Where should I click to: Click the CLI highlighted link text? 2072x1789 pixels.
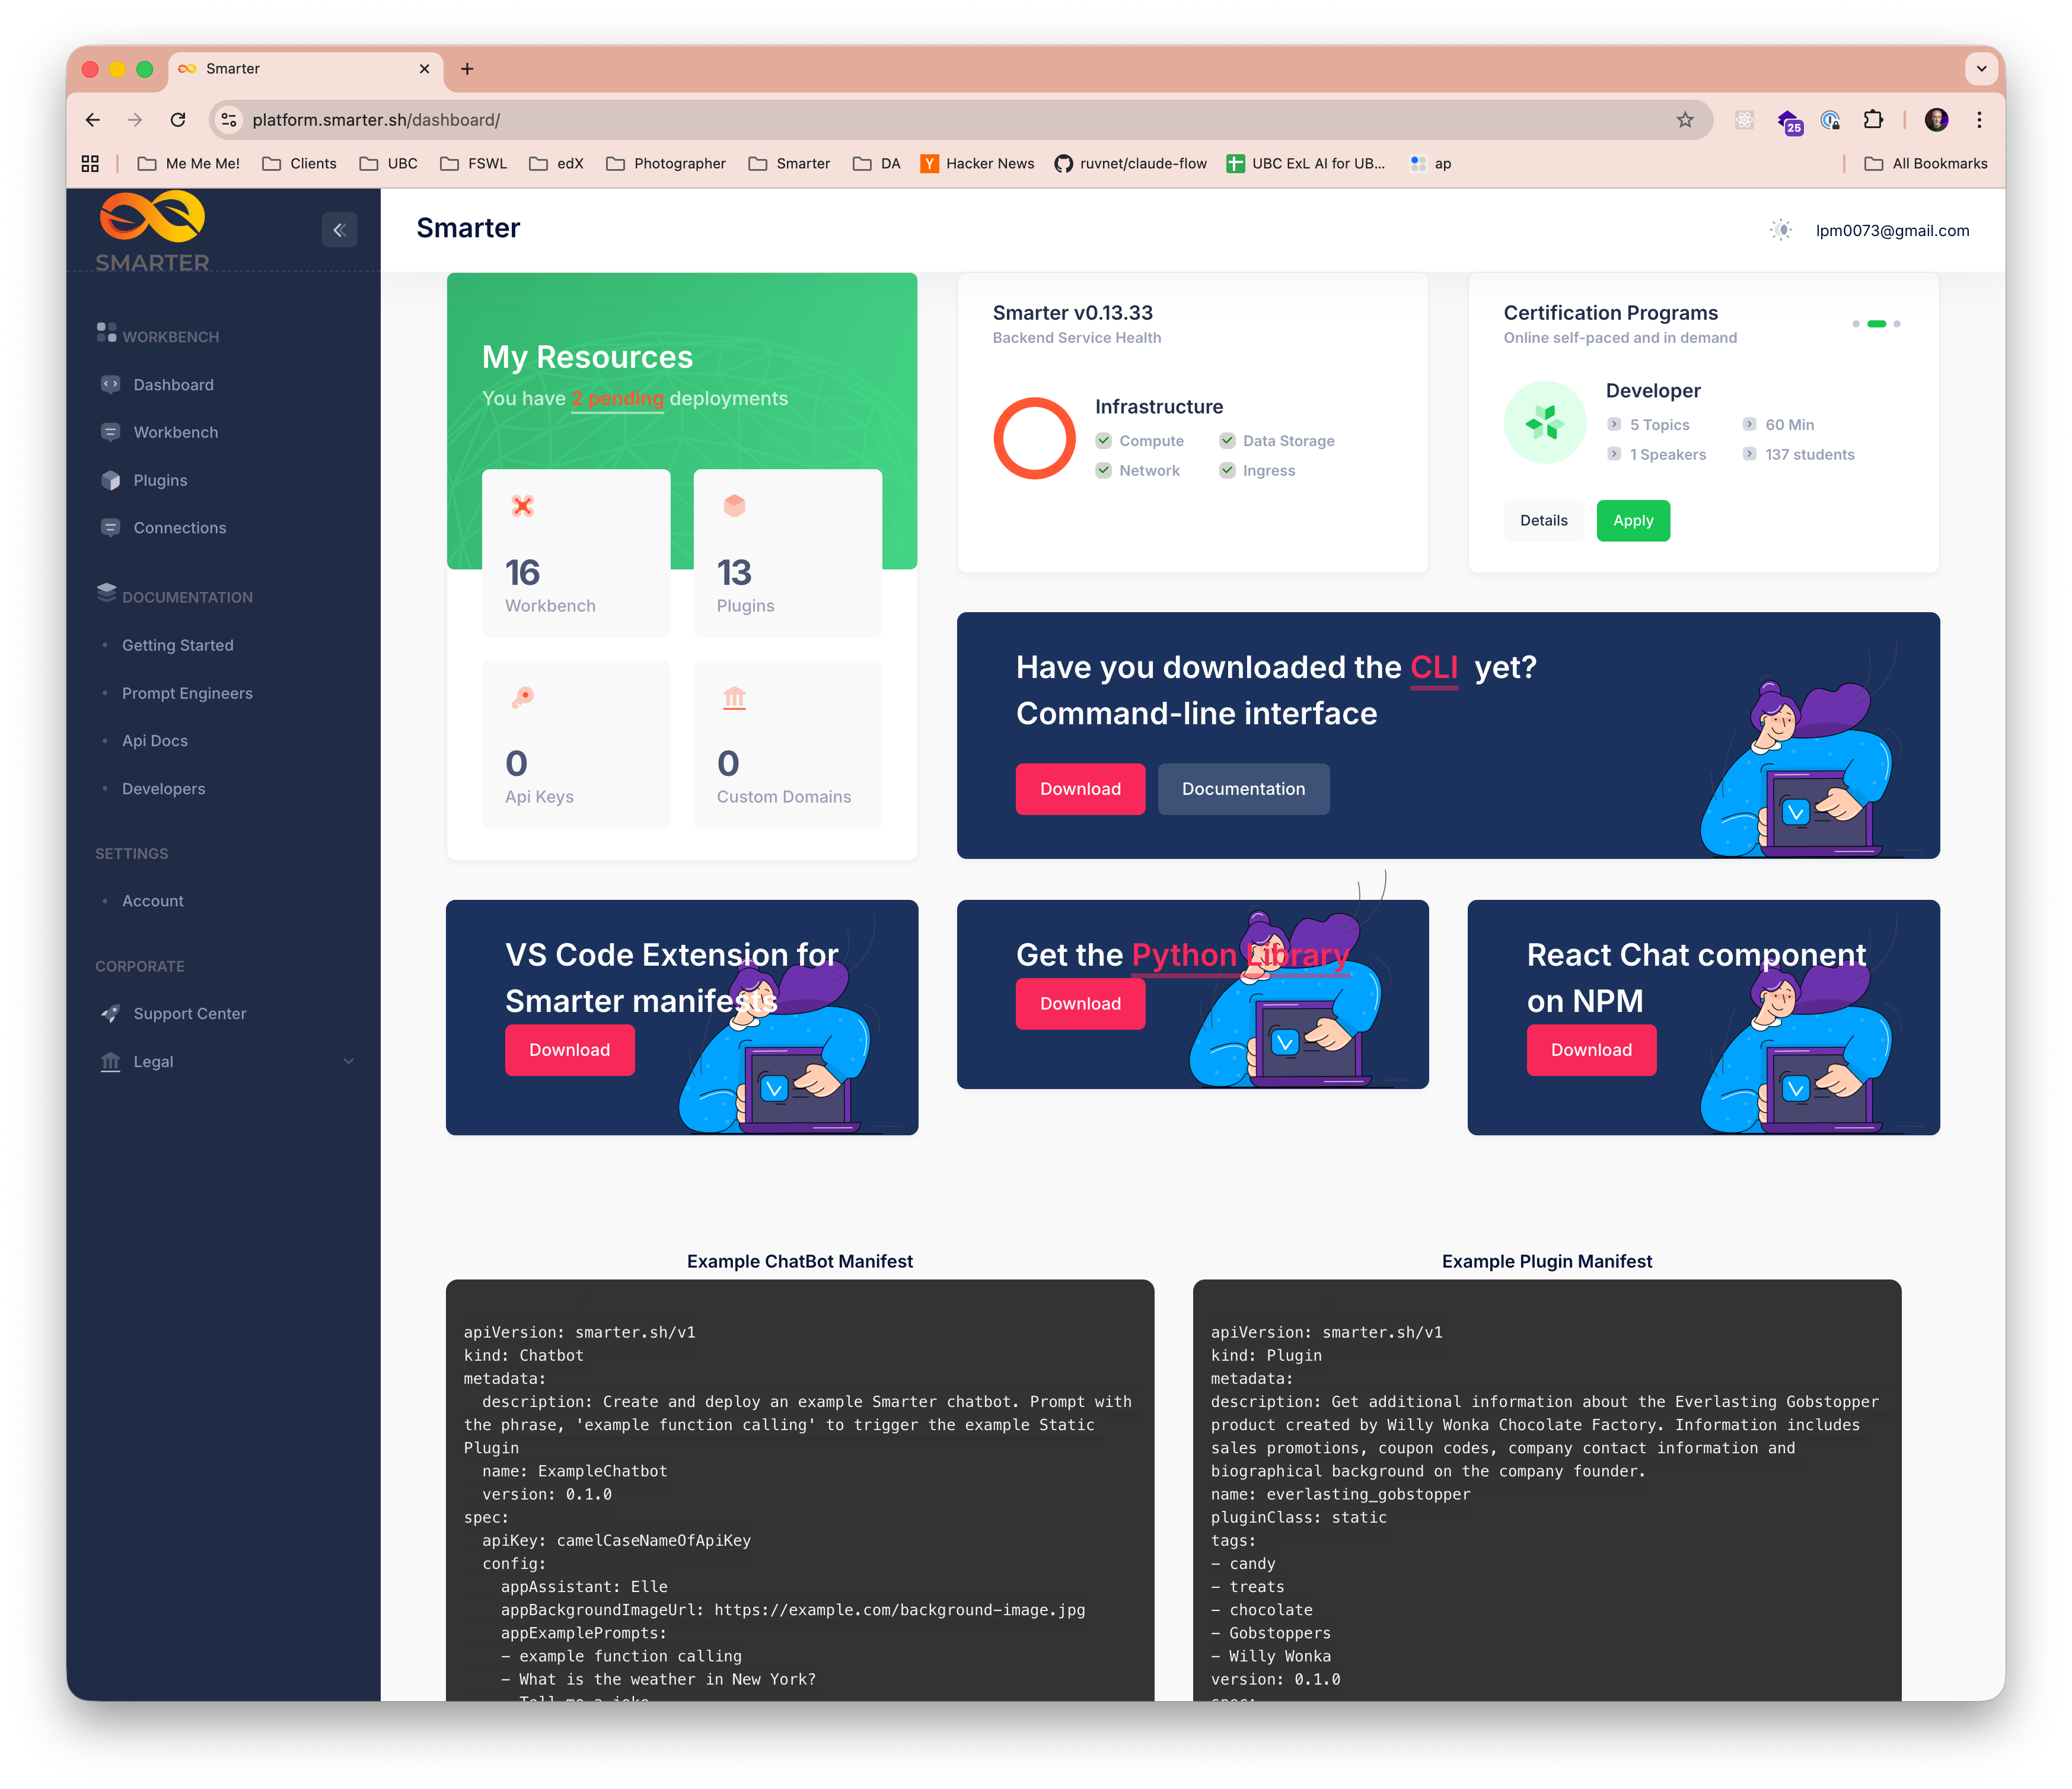click(1434, 668)
